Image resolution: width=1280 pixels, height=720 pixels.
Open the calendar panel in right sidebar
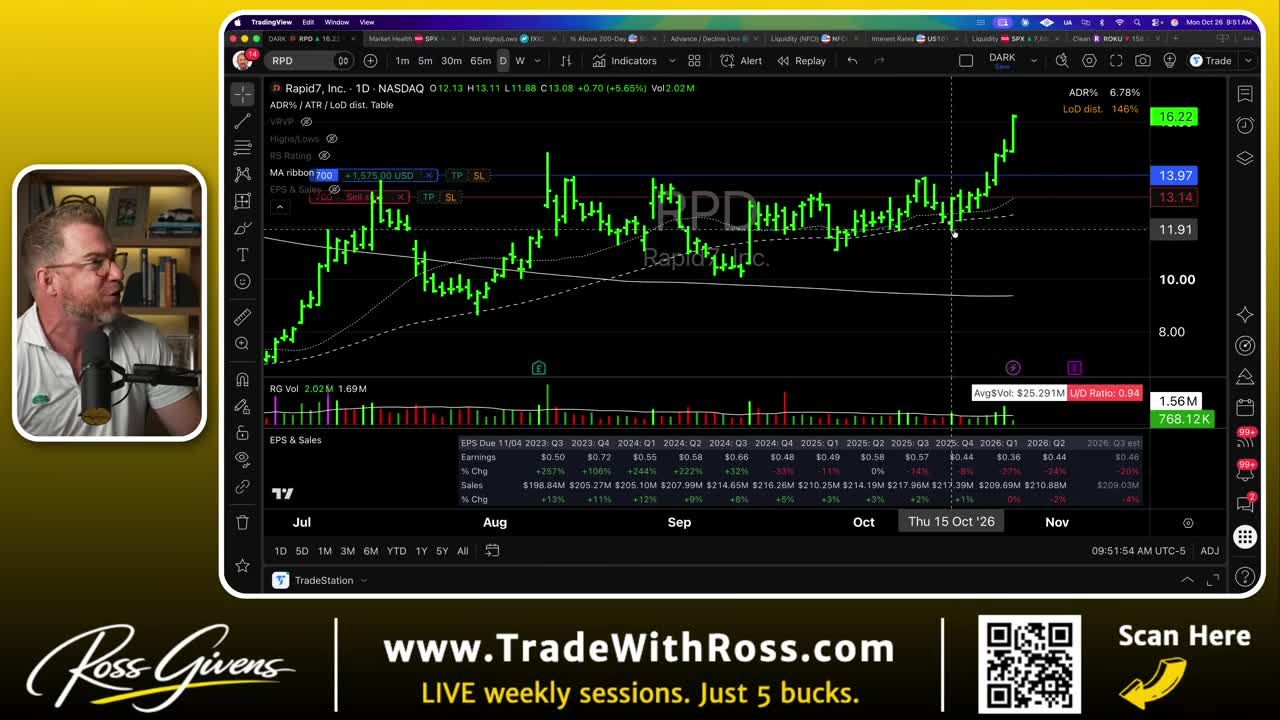(x=1245, y=407)
